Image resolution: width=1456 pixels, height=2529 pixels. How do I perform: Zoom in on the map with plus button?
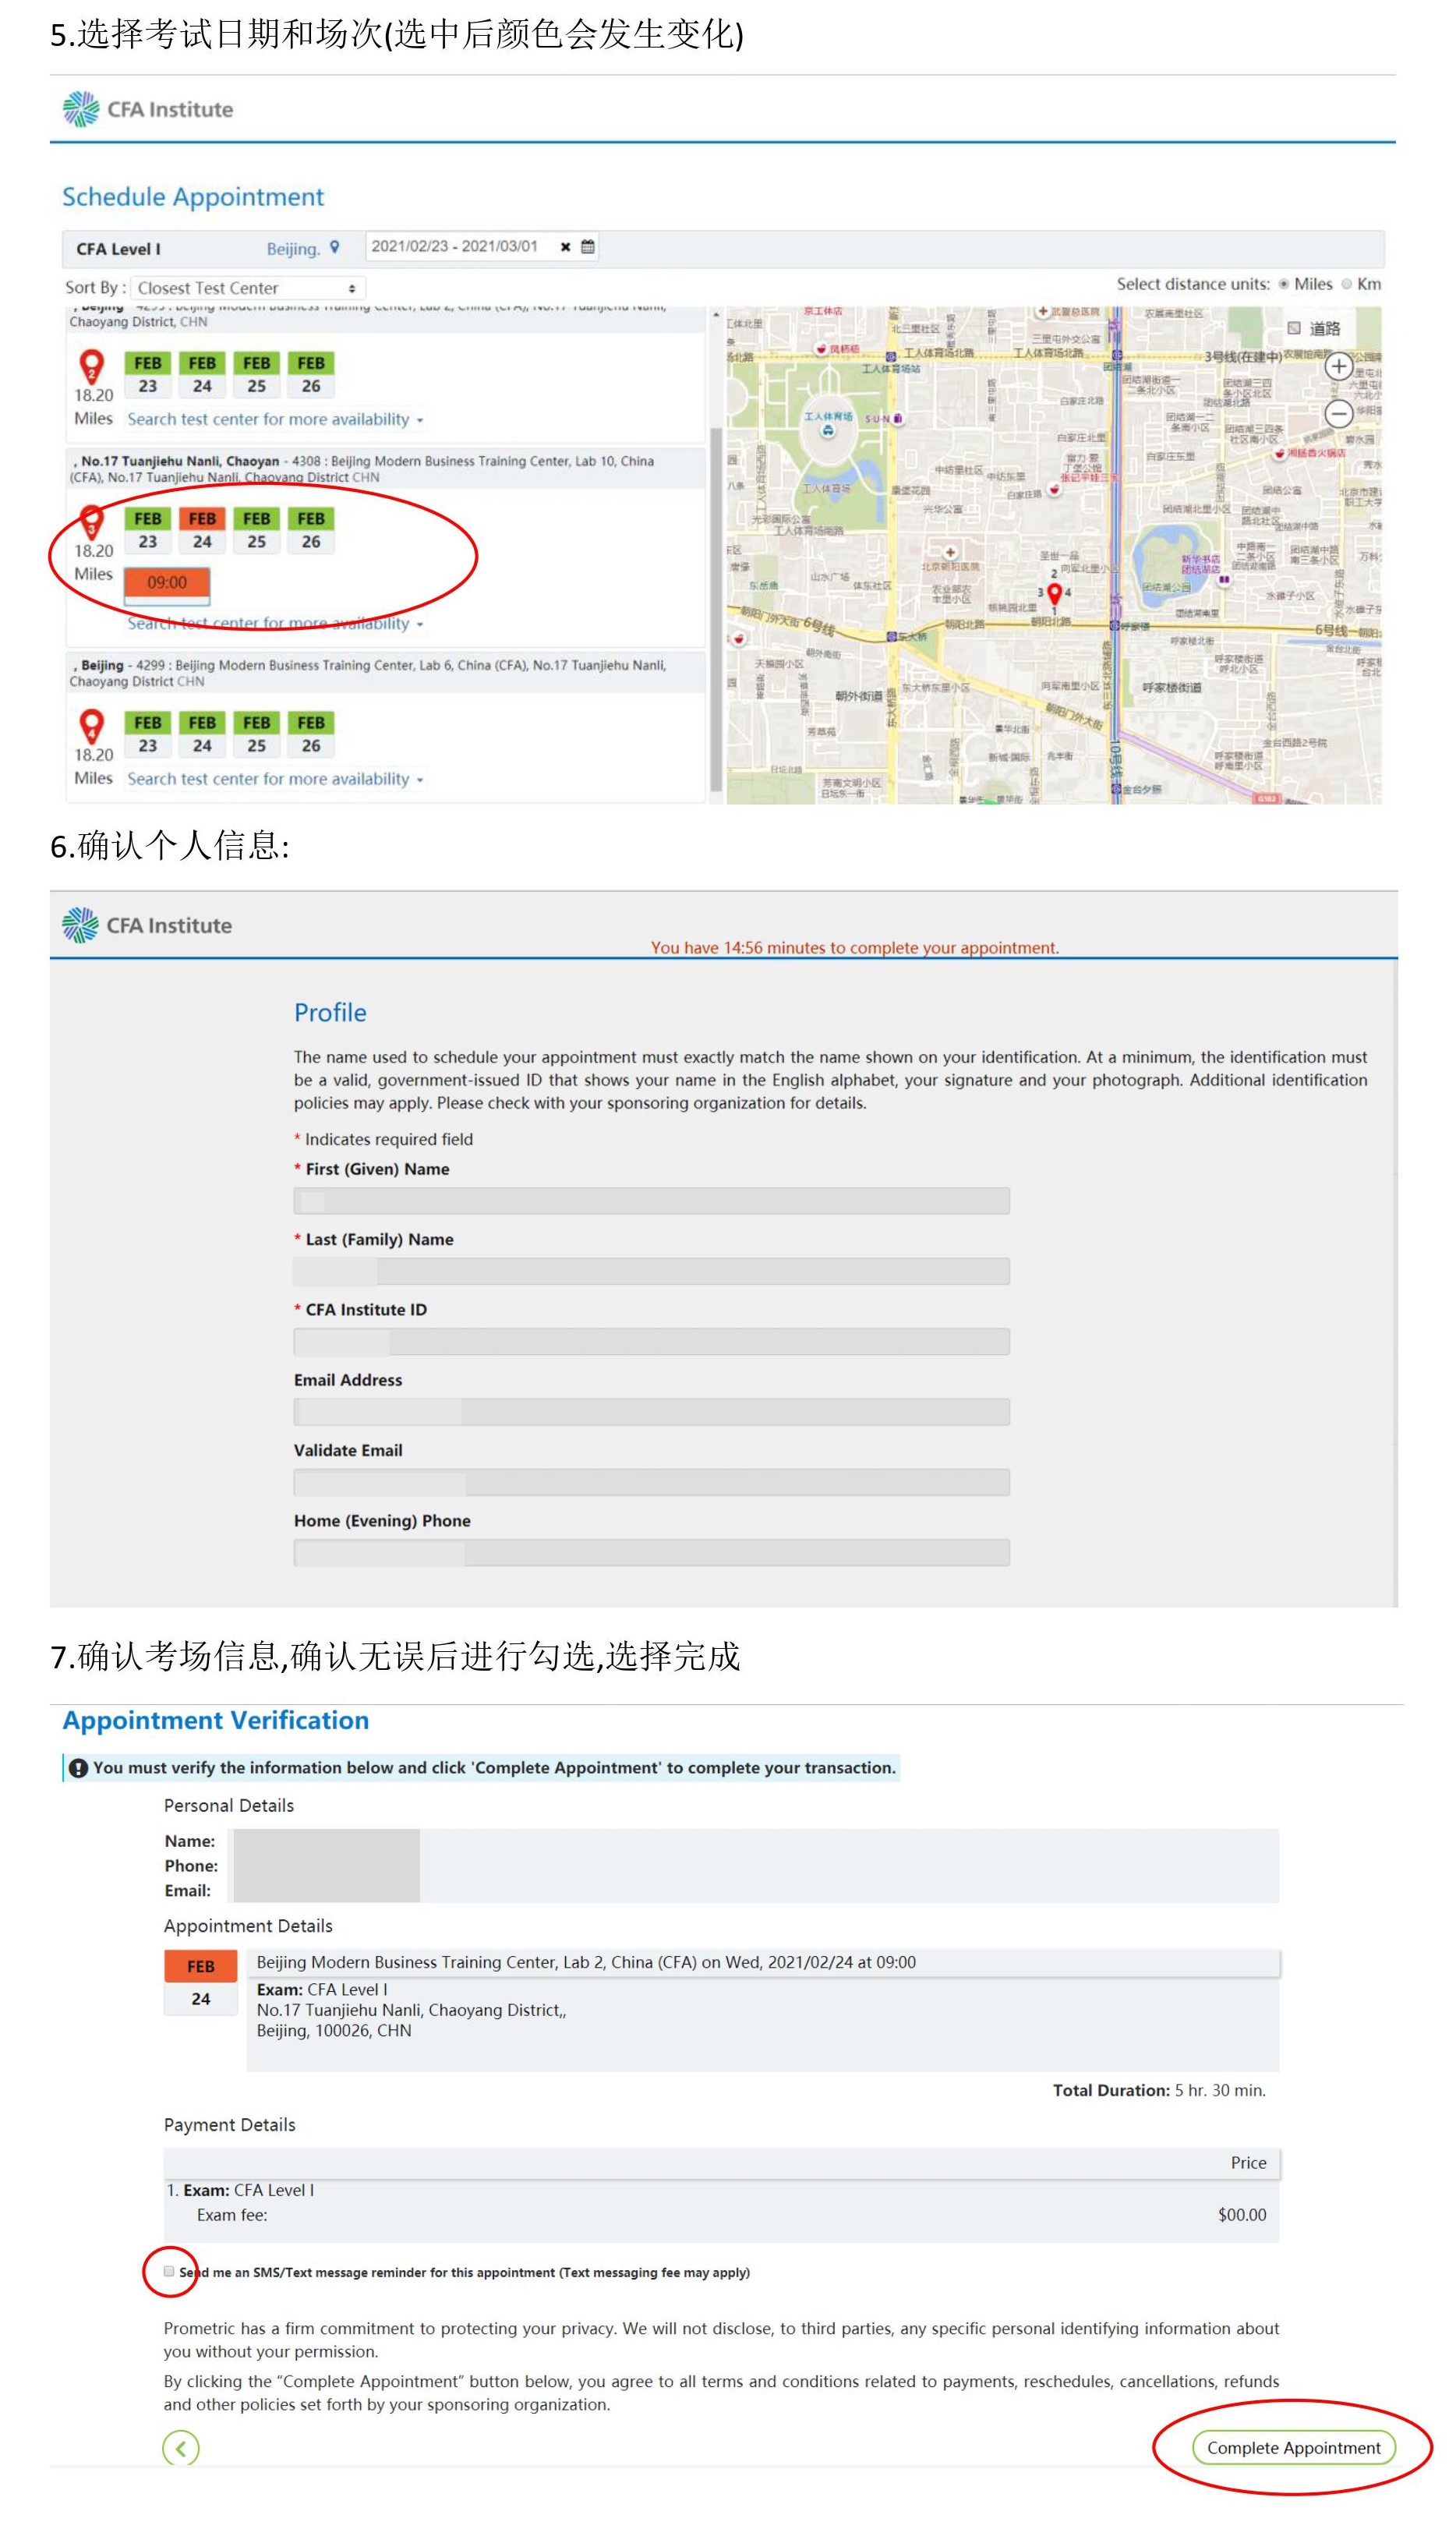pos(1338,366)
